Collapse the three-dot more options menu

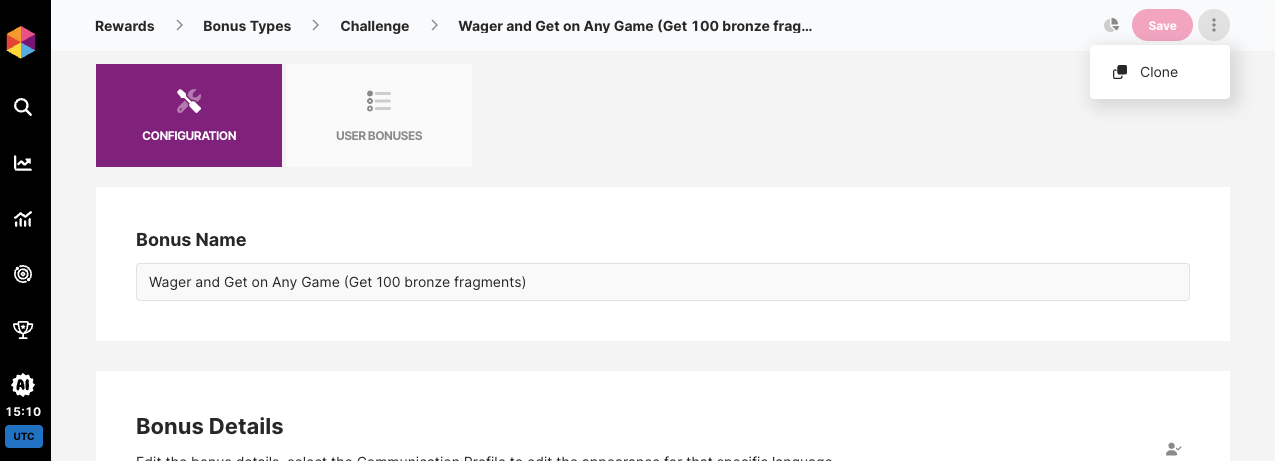coord(1213,26)
